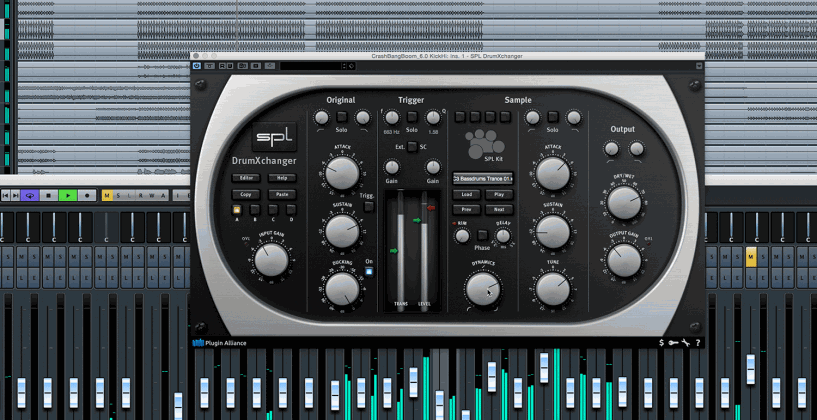Toggle the purple cycle loop button

point(30,195)
